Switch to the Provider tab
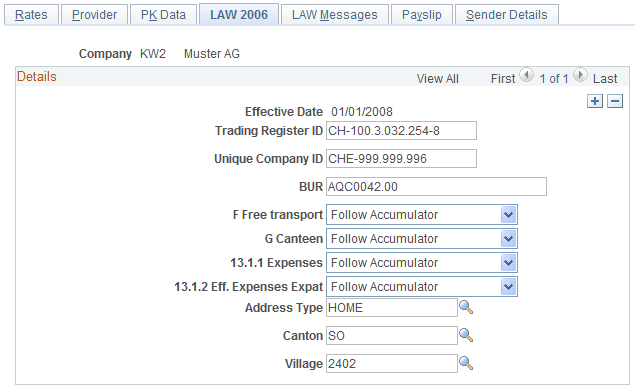Image resolution: width=635 pixels, height=389 pixels. (x=94, y=15)
